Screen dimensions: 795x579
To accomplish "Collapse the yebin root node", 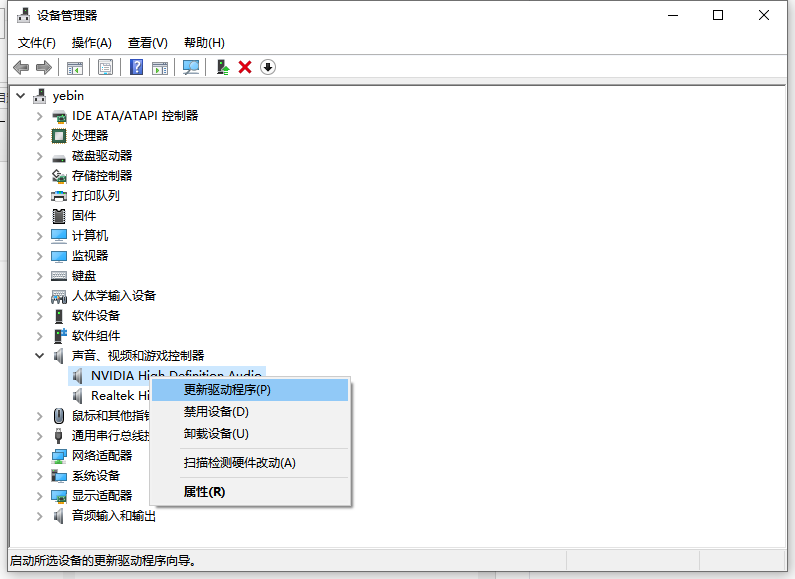I will pos(21,96).
